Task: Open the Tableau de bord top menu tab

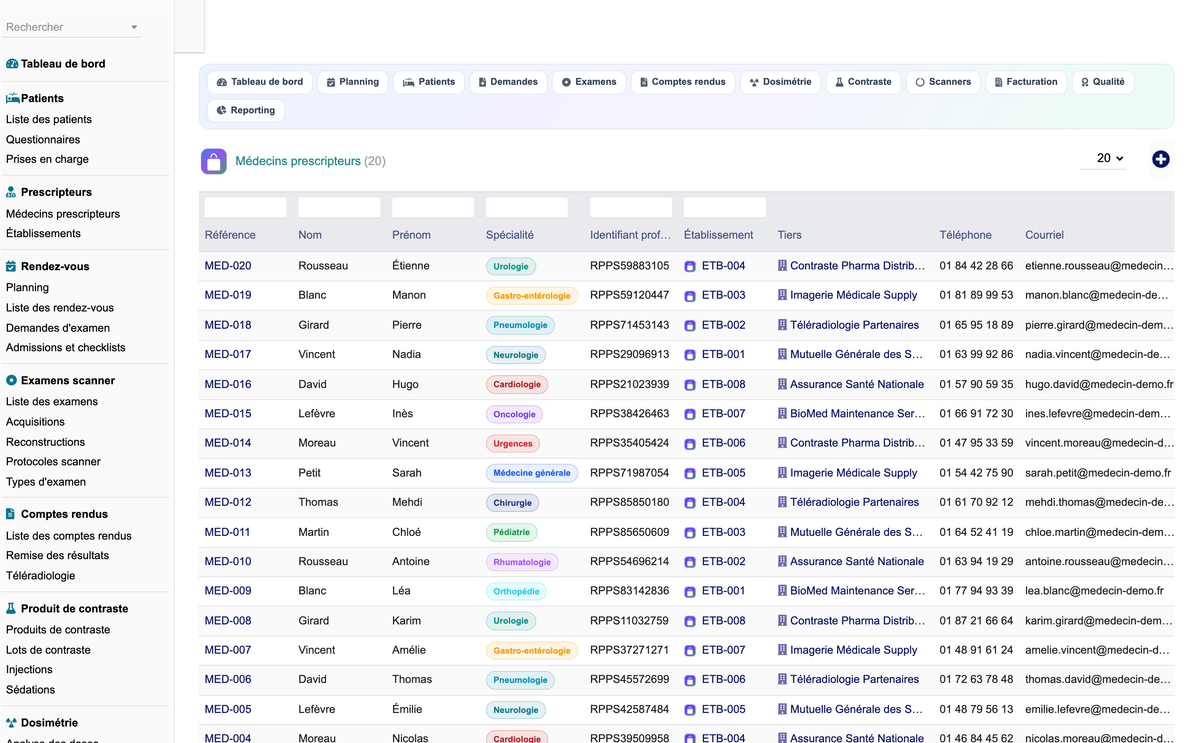Action: click(x=260, y=82)
